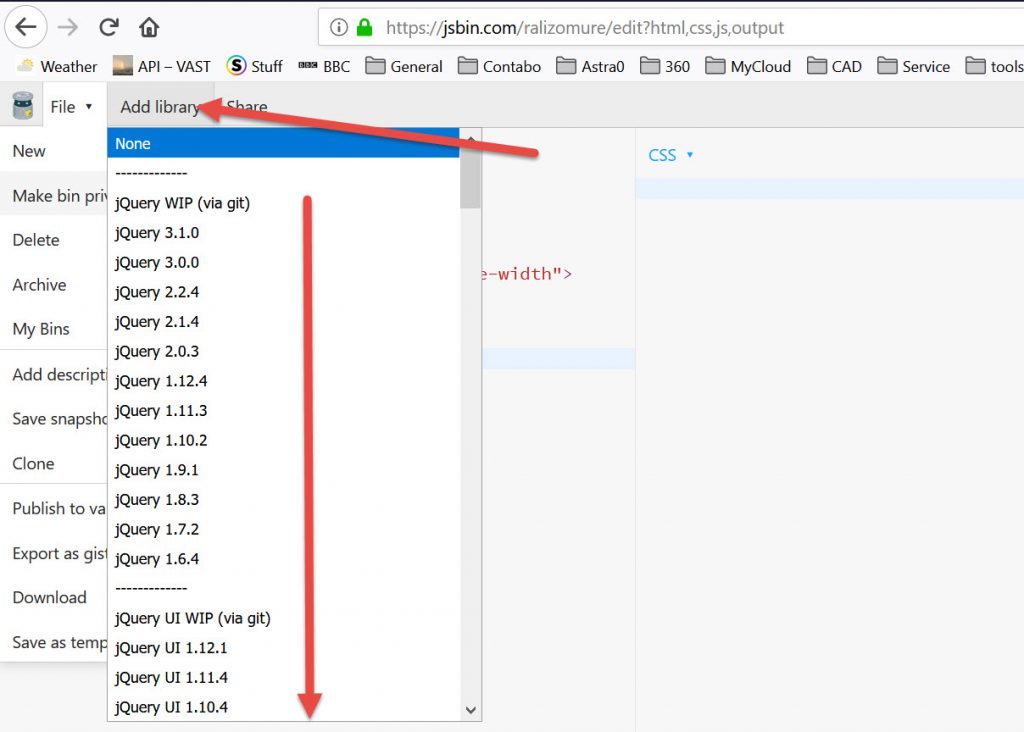This screenshot has height=732, width=1024.
Task: Click the Add library button
Action: point(158,106)
